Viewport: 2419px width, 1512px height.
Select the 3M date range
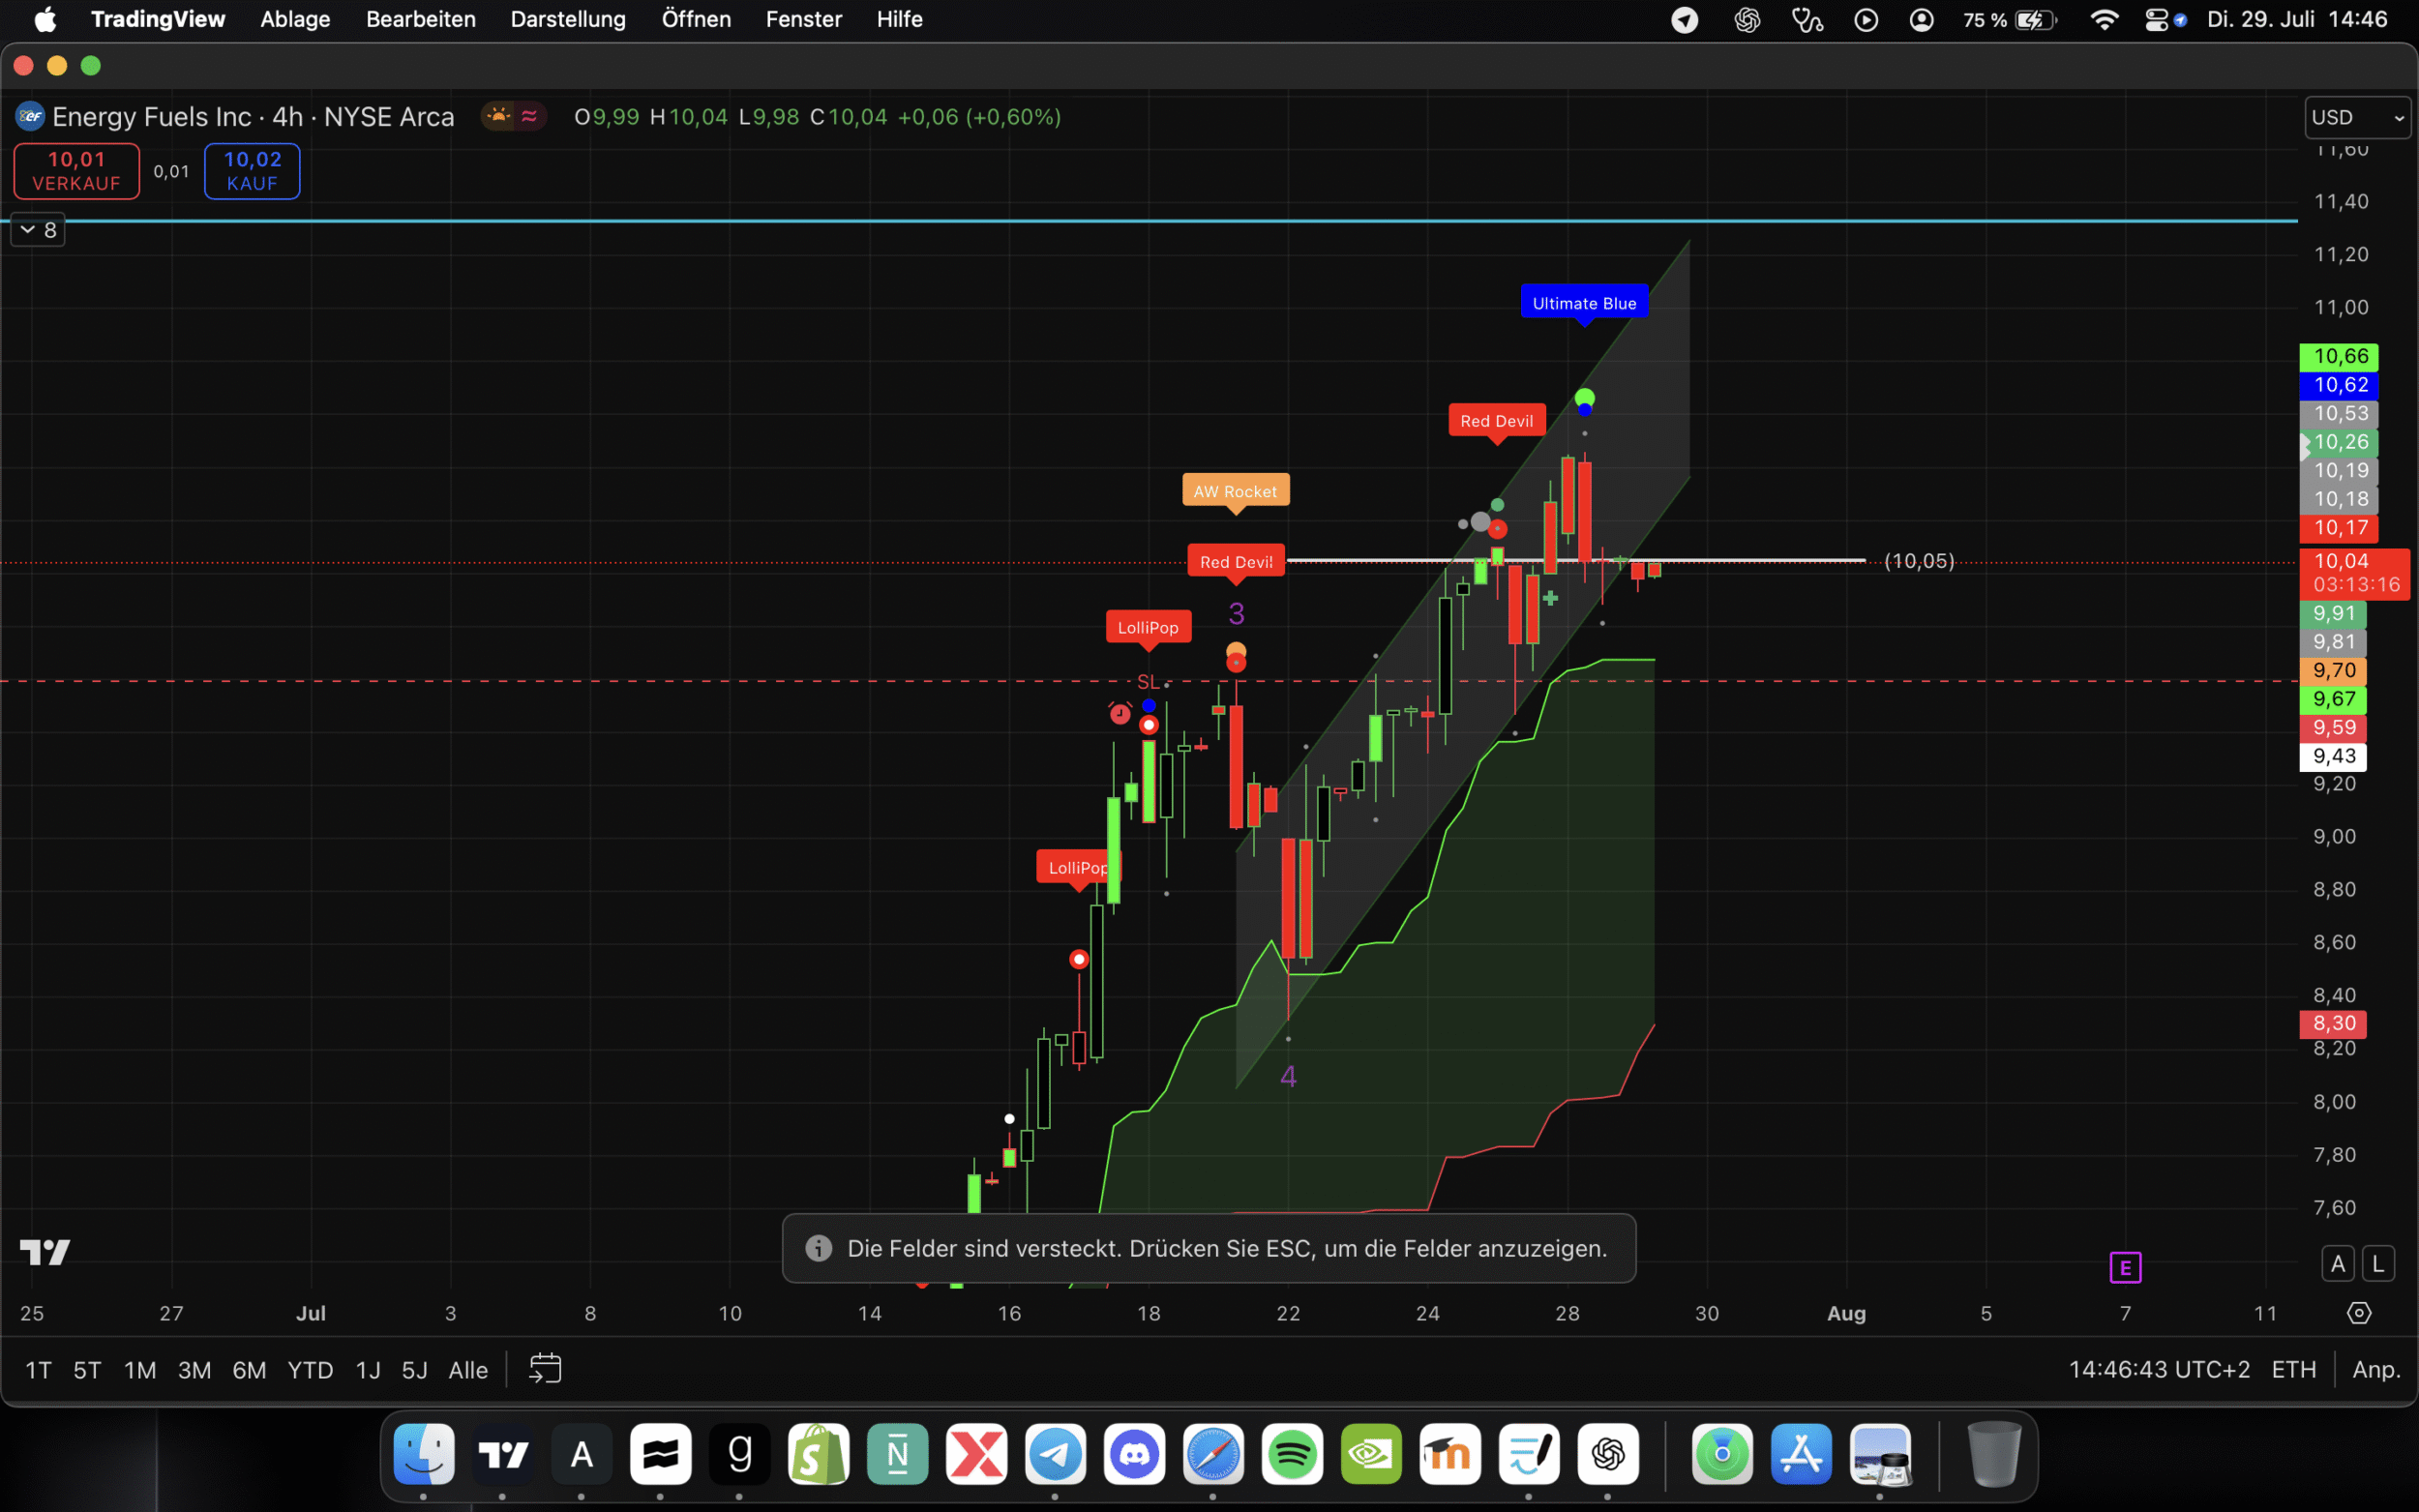coord(194,1370)
